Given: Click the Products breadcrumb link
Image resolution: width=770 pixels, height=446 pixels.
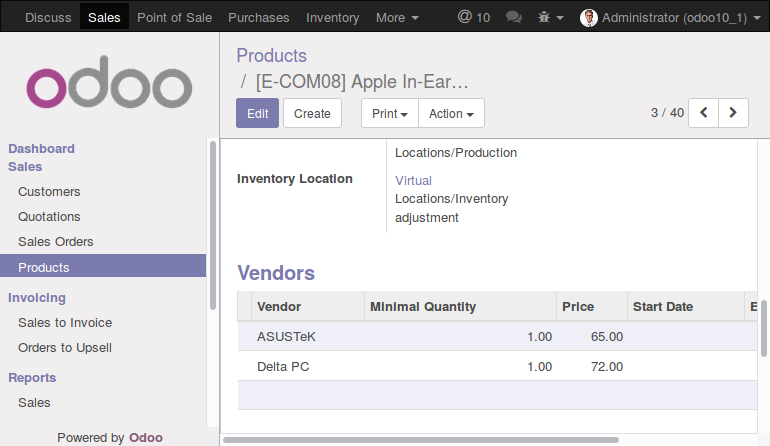Looking at the screenshot, I should tap(272, 56).
